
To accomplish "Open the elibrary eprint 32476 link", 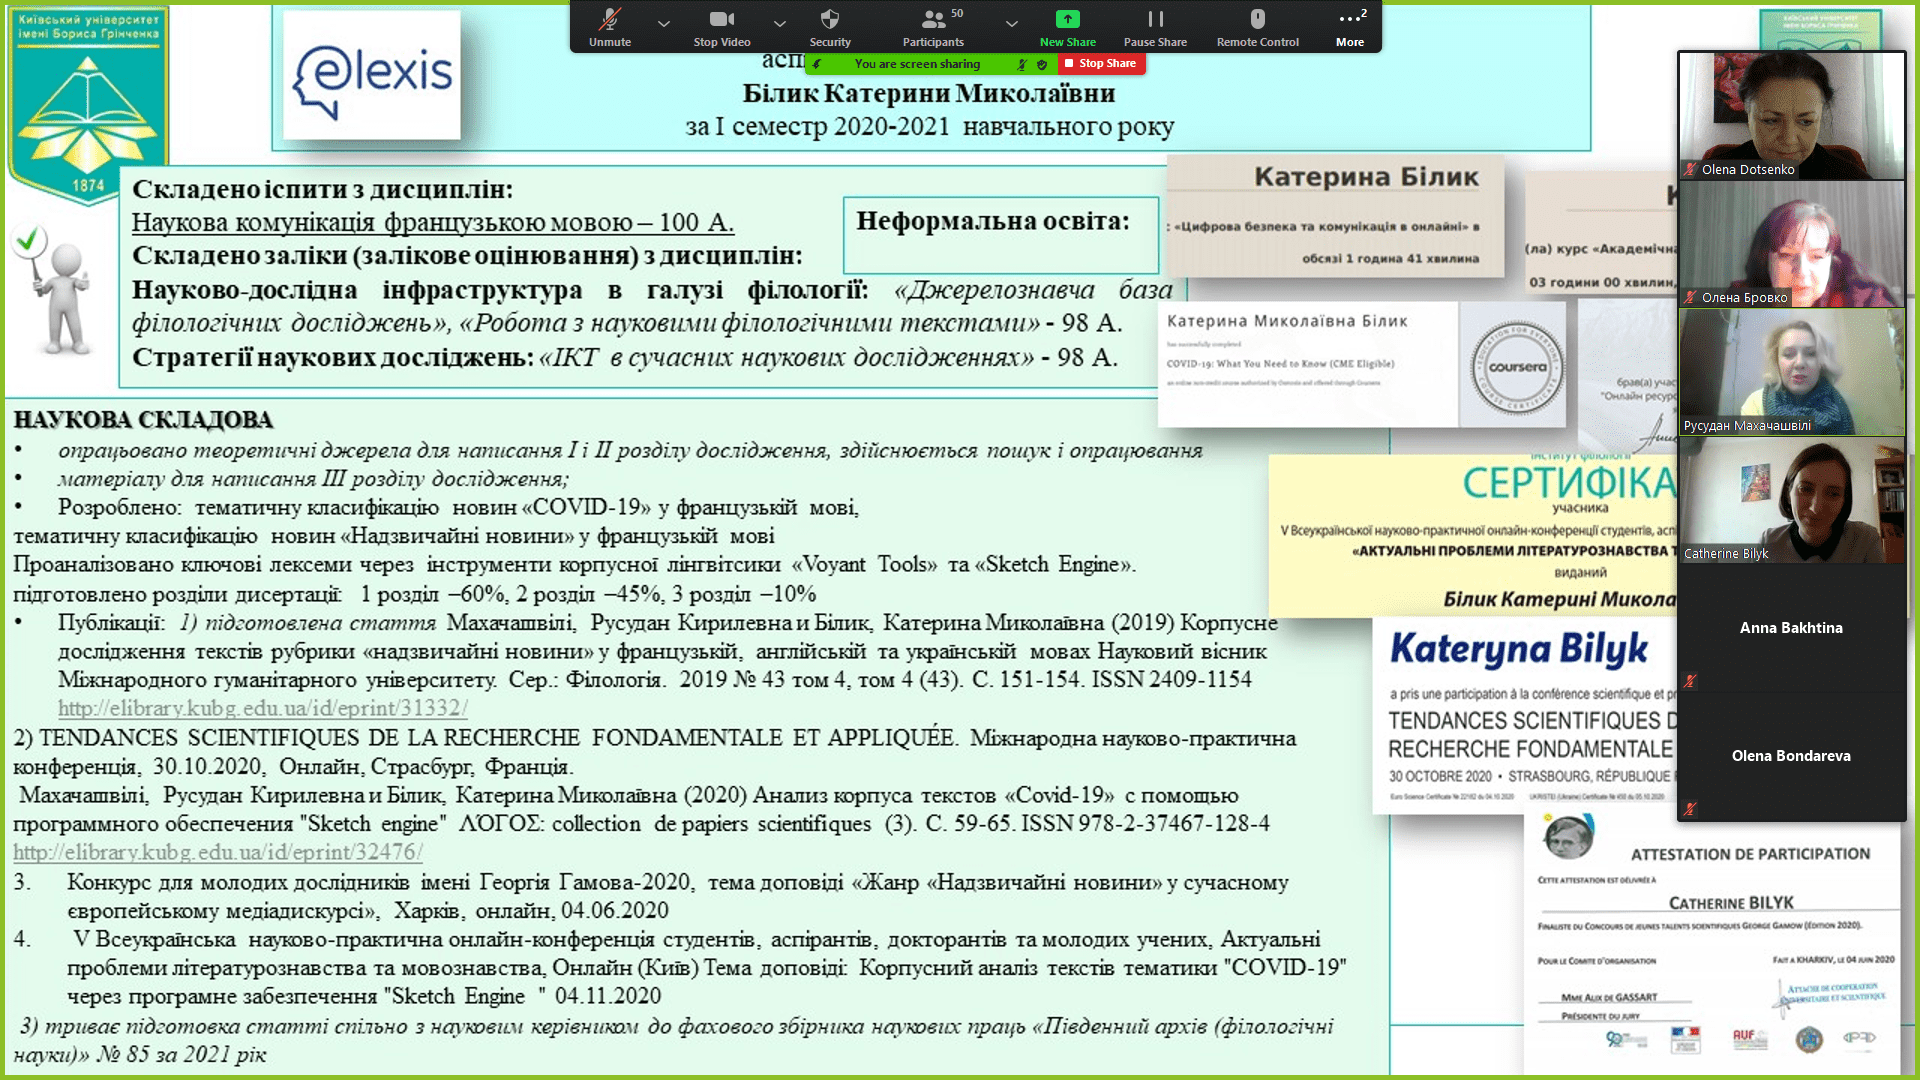I will (x=218, y=852).
